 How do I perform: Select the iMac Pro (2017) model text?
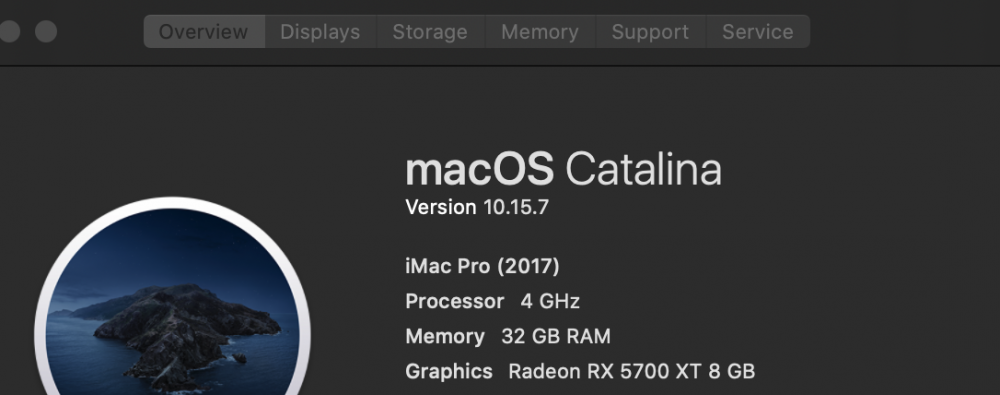pos(482,266)
